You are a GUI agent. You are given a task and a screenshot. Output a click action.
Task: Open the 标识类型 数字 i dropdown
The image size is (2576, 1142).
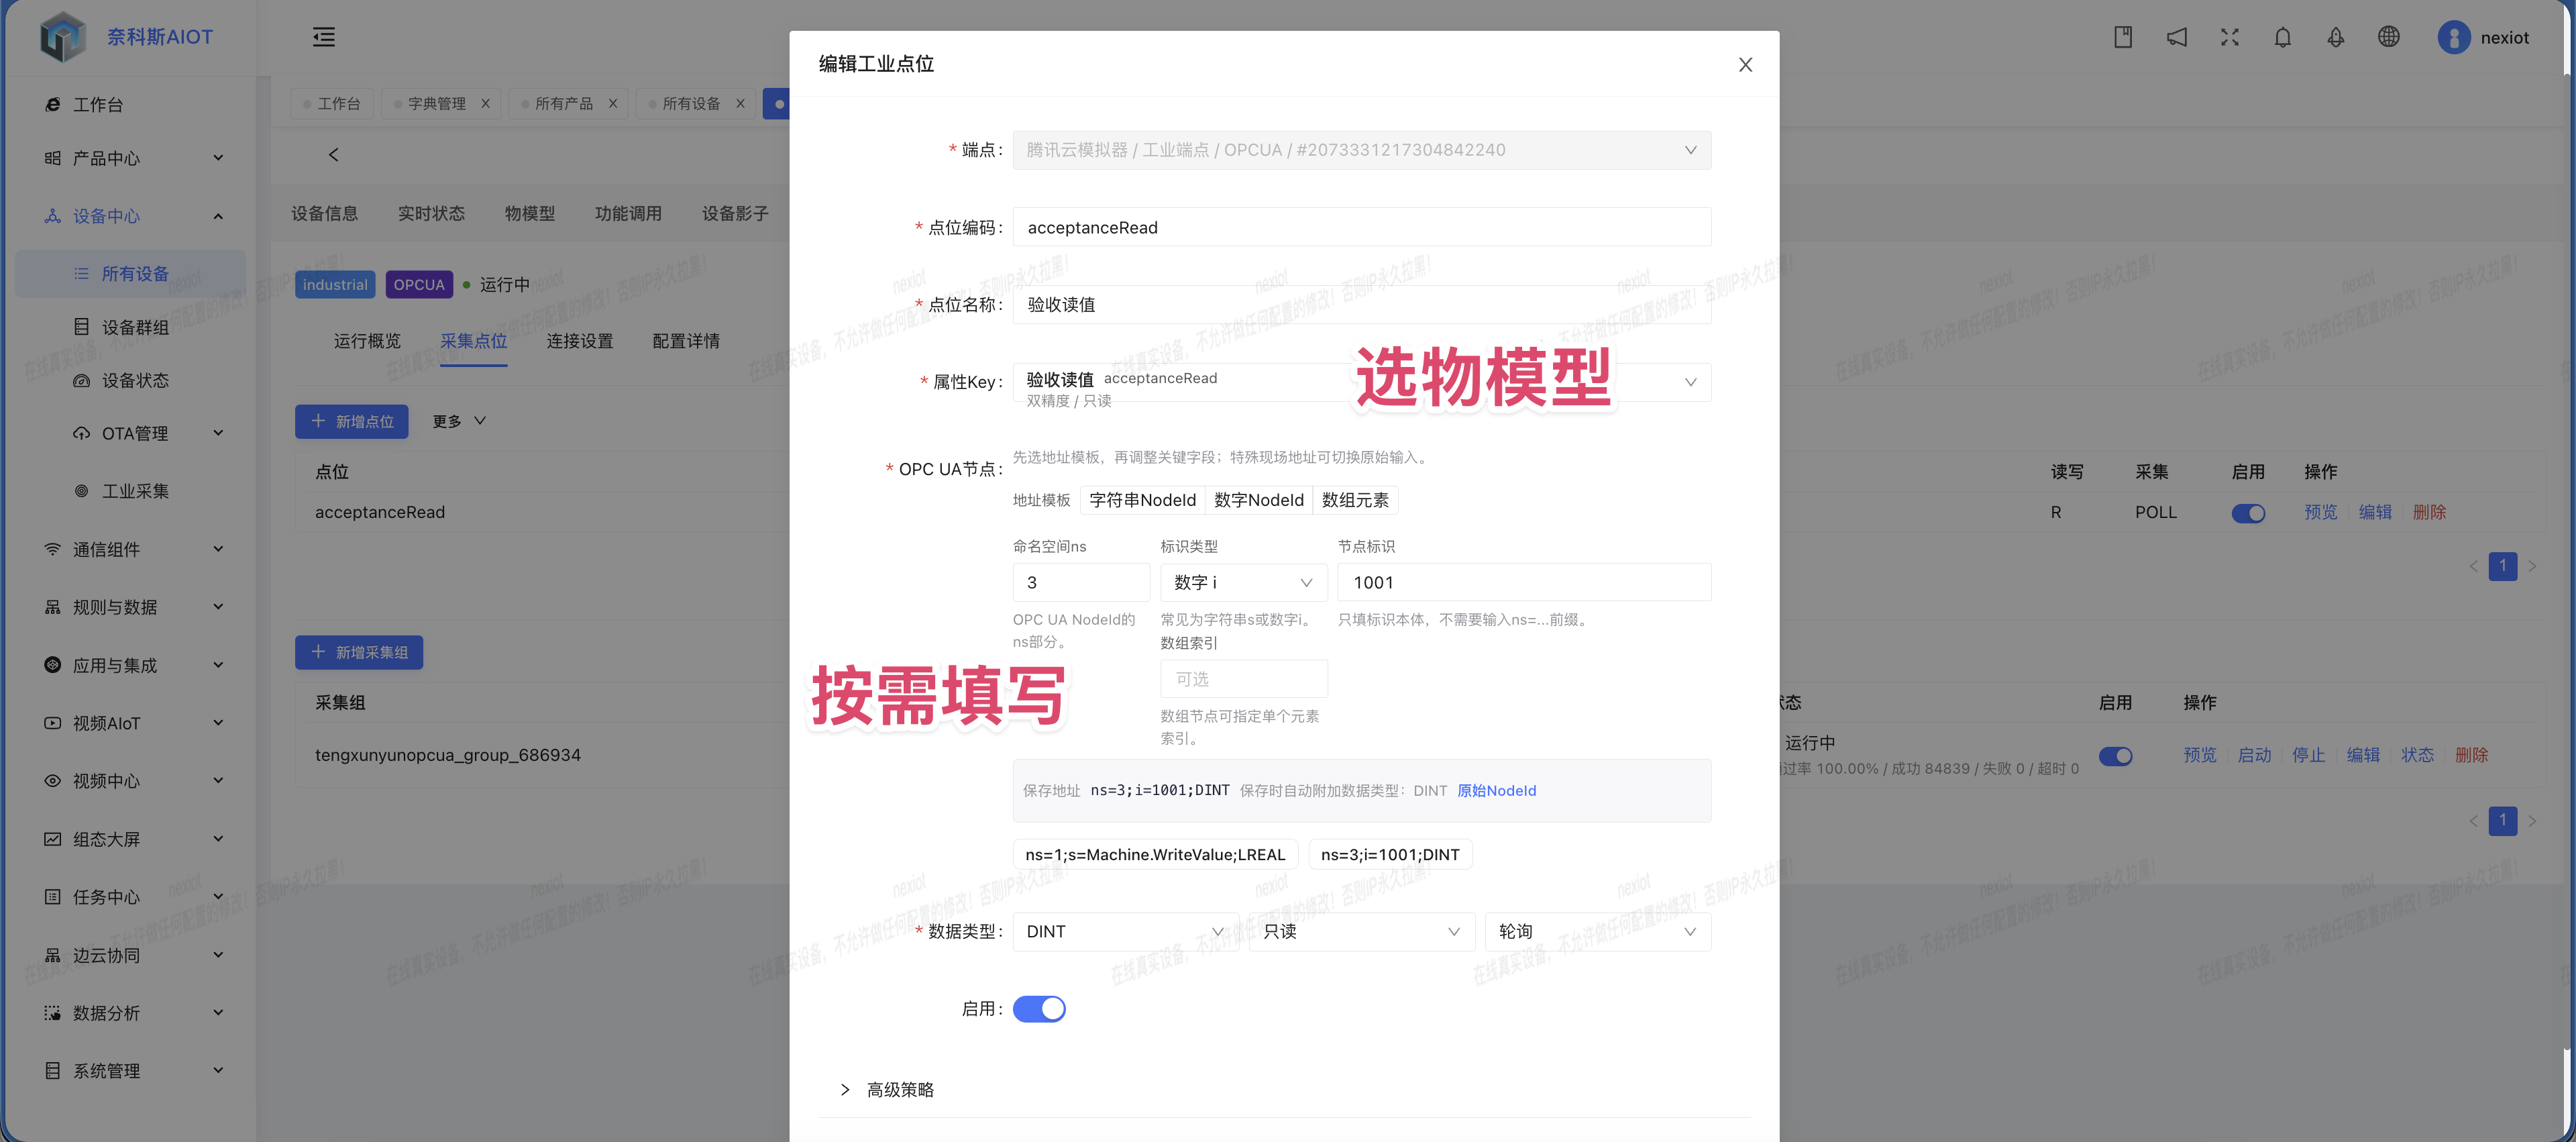pos(1243,583)
